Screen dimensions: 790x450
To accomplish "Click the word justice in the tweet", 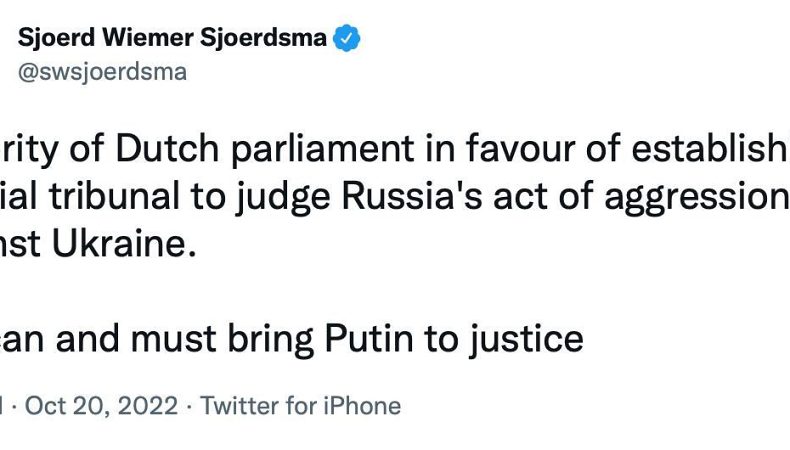I will tap(526, 341).
